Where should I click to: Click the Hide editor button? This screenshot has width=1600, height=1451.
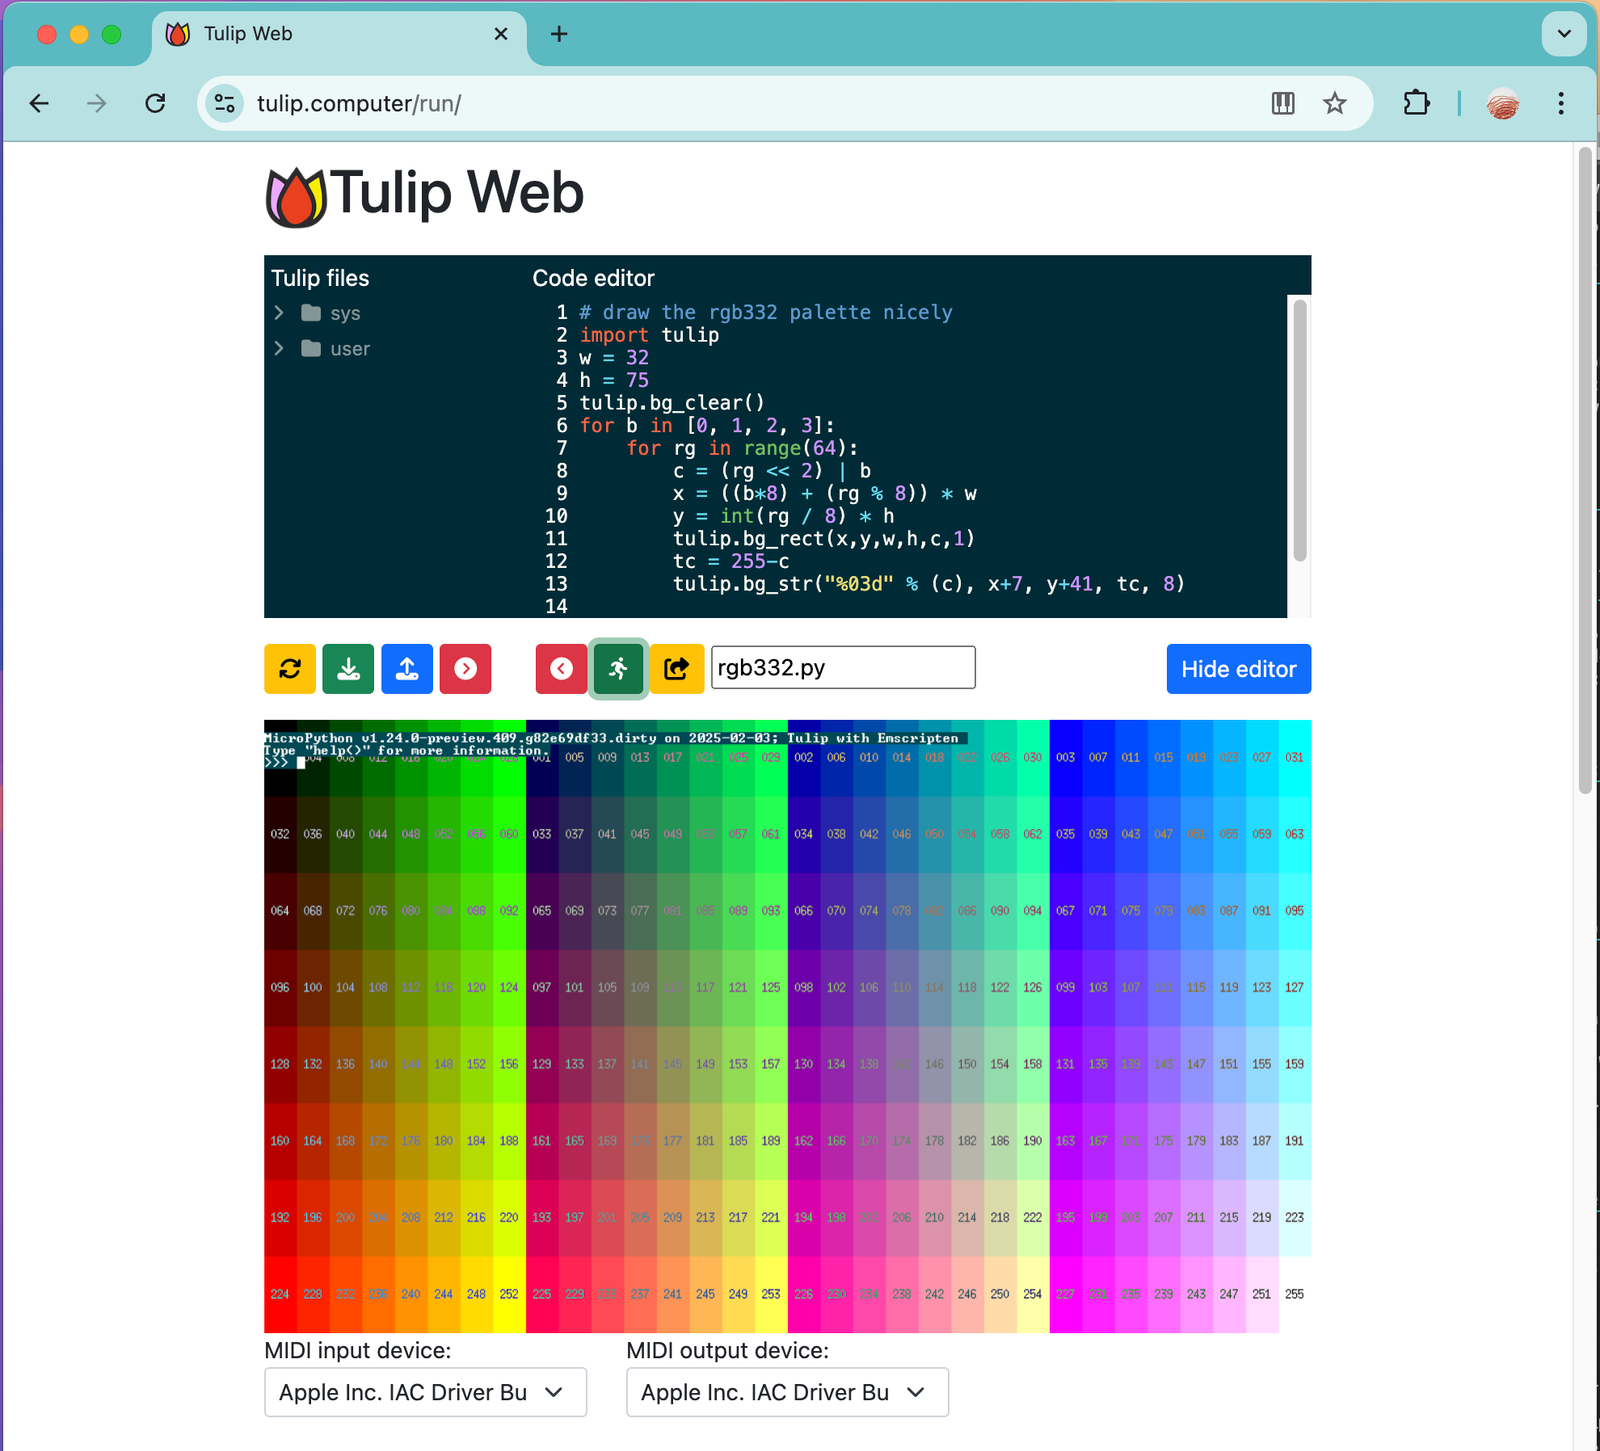point(1238,669)
